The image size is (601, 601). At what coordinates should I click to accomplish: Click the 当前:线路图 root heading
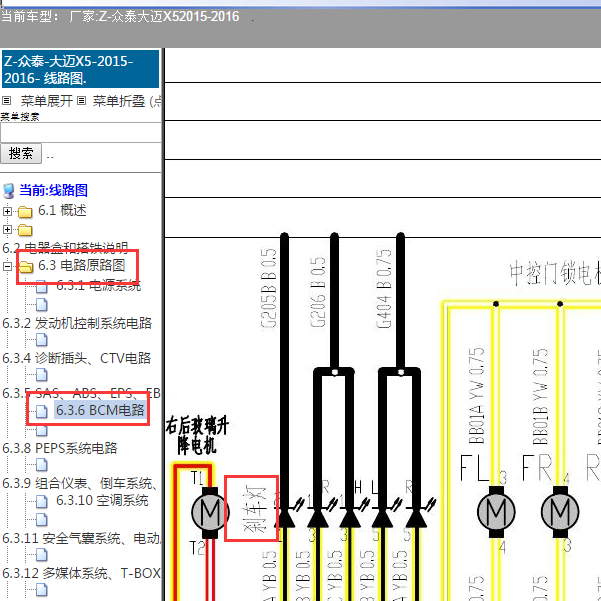pos(53,190)
